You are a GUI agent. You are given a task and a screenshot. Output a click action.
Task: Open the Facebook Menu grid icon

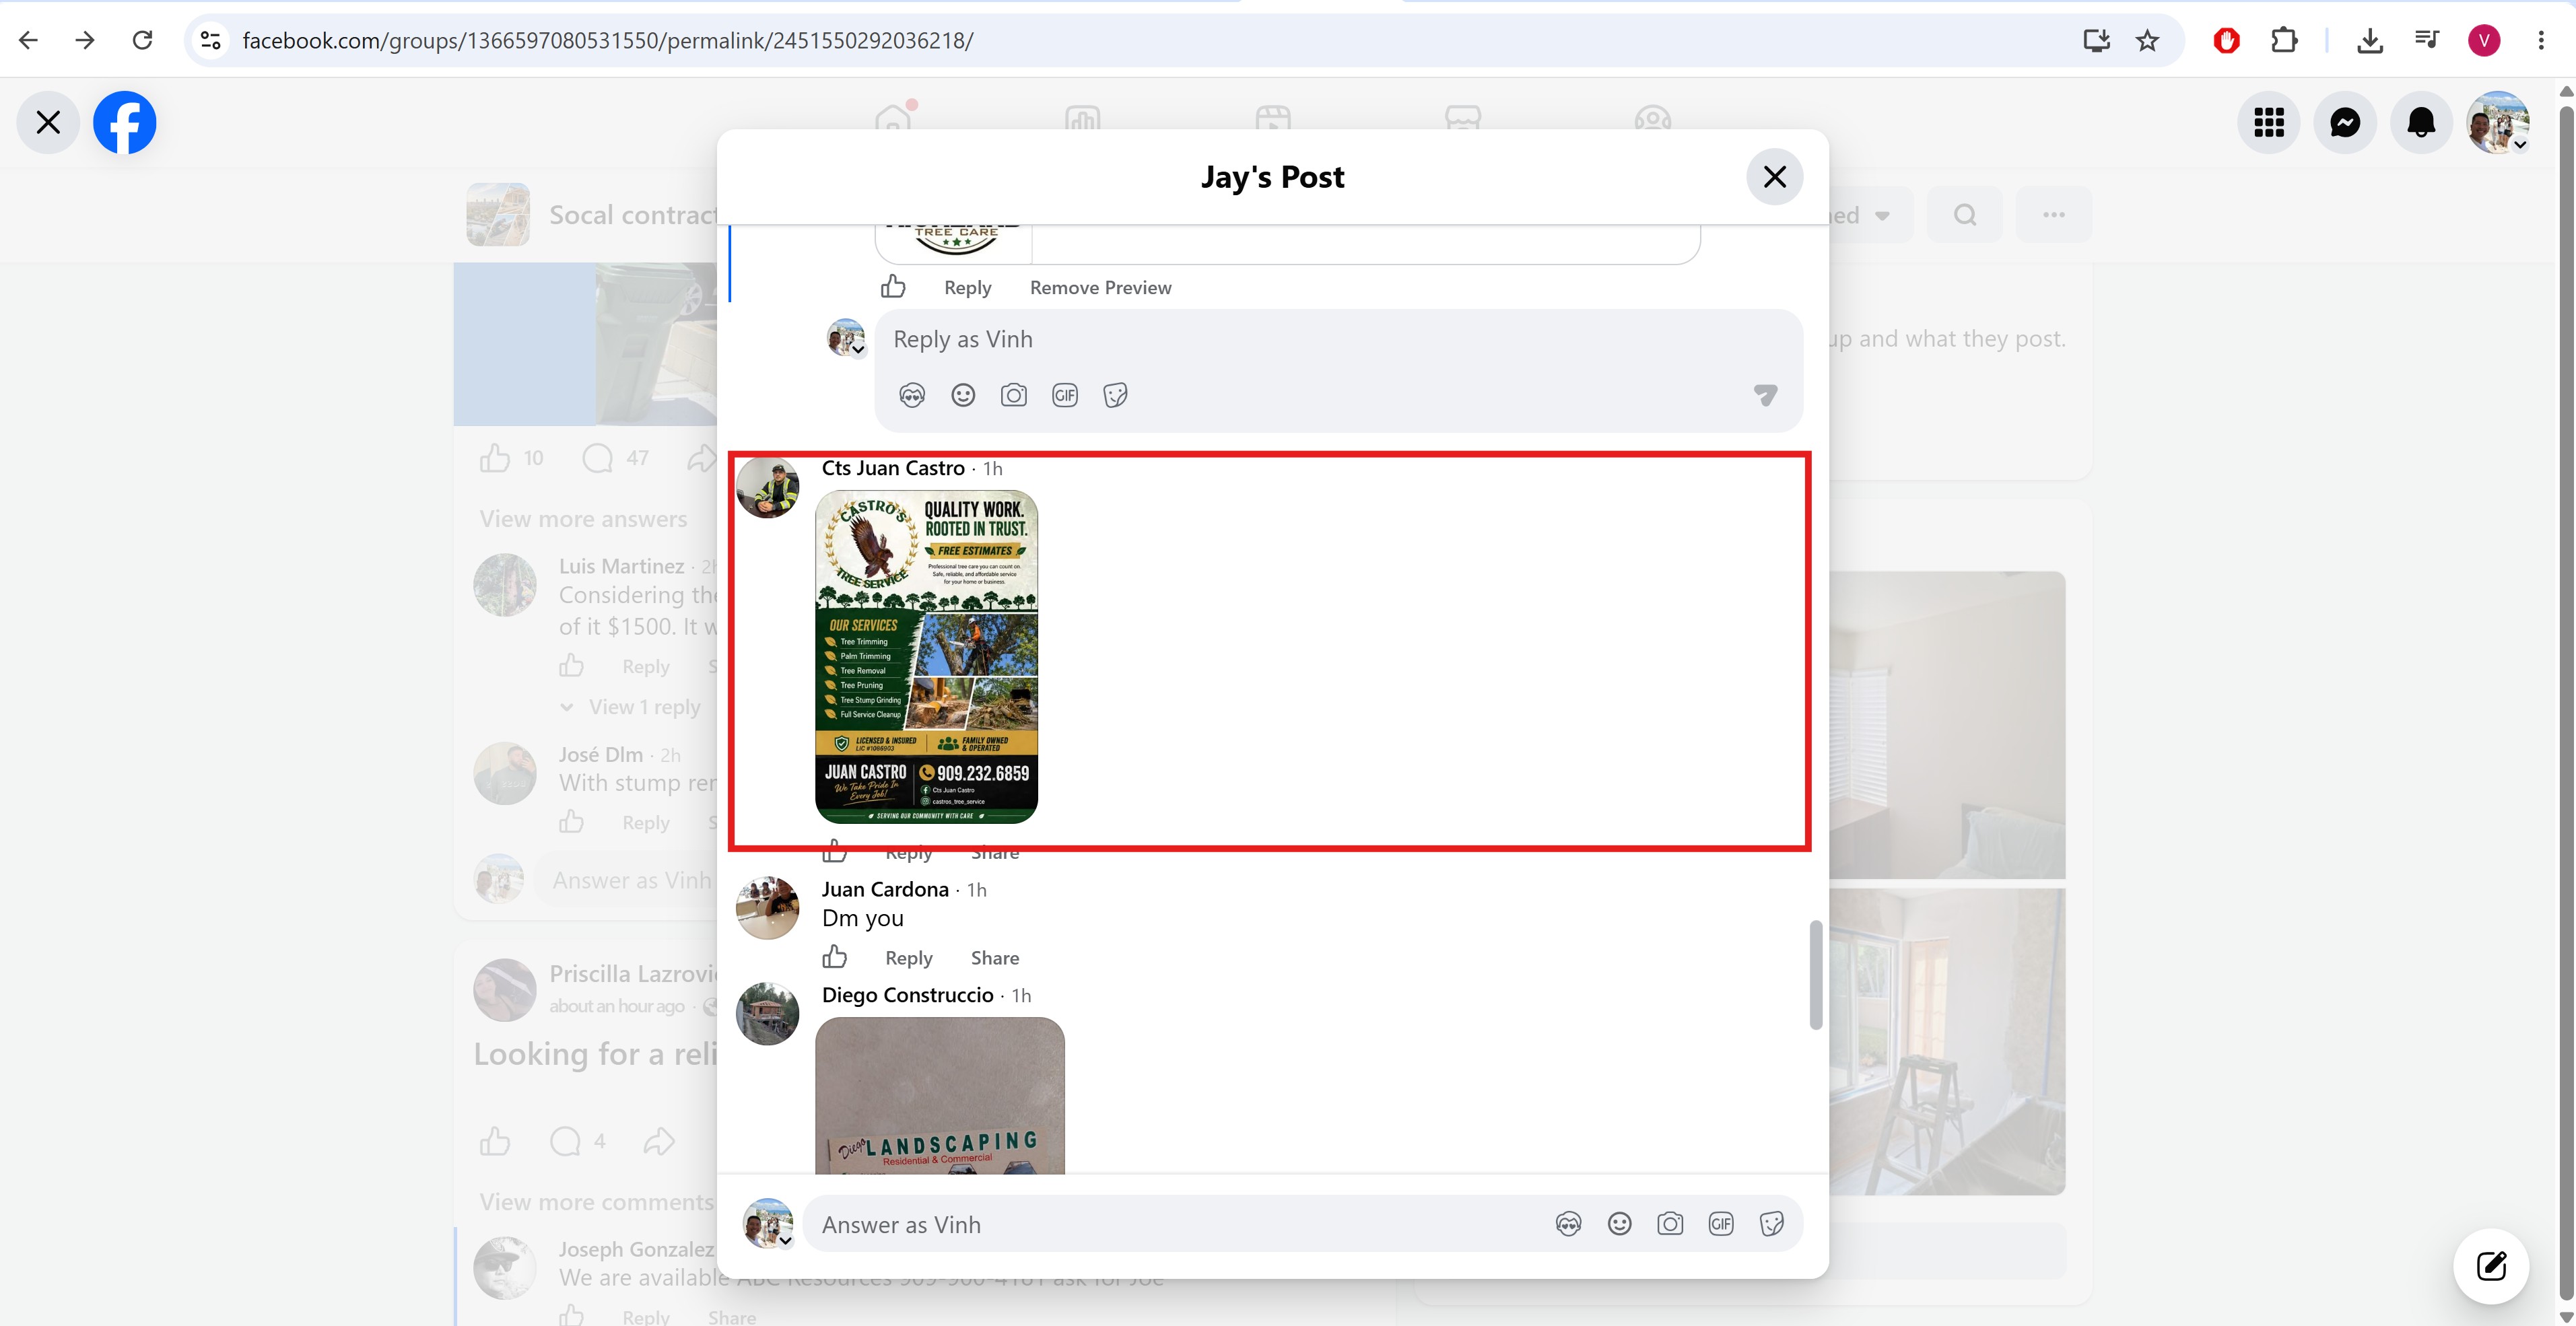pyautogui.click(x=2269, y=123)
